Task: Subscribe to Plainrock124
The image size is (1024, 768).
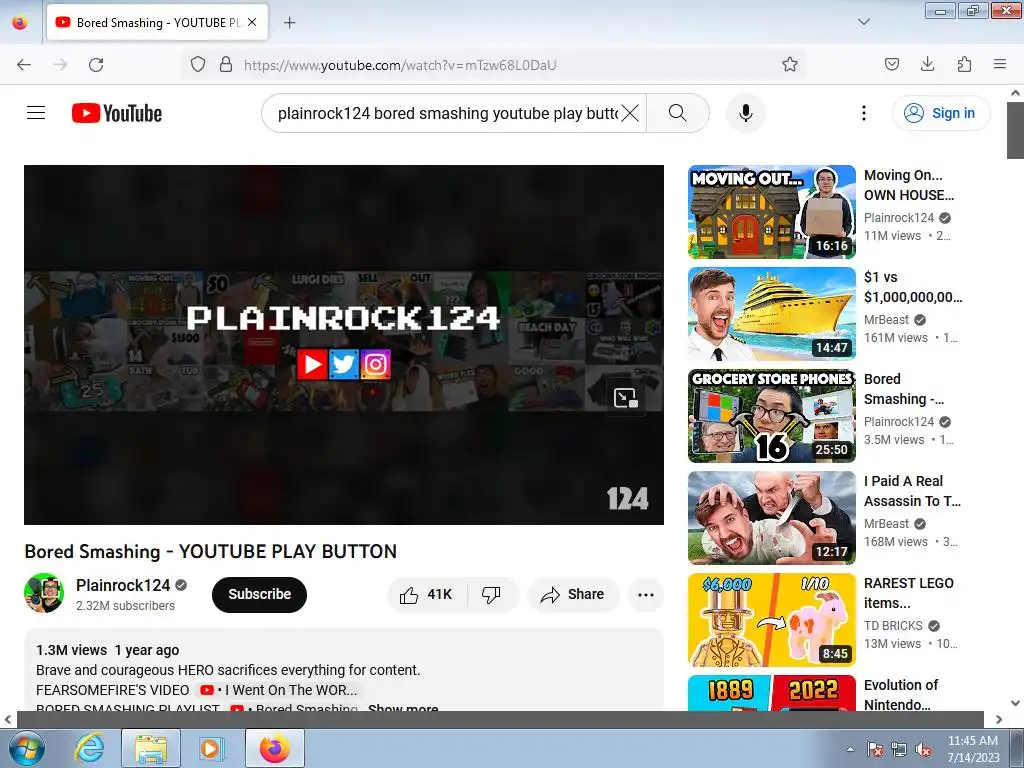Action: pyautogui.click(x=259, y=594)
